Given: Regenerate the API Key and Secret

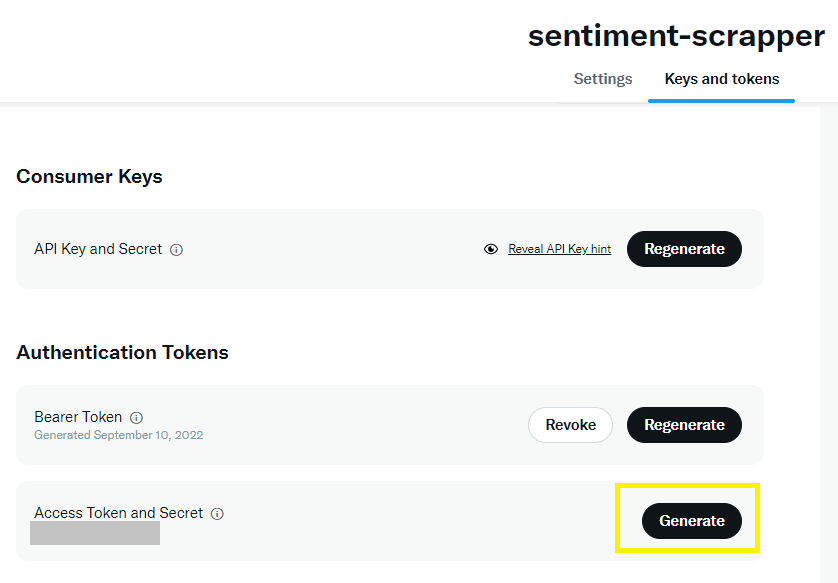Looking at the screenshot, I should click(684, 249).
